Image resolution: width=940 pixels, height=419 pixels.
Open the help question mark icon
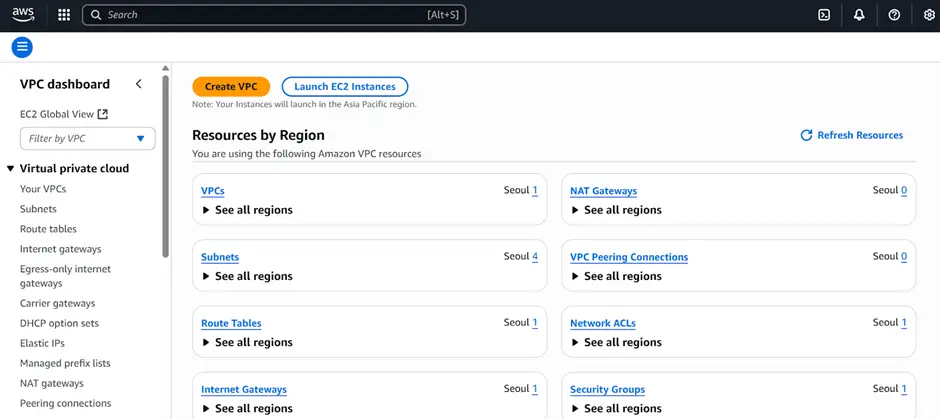(894, 15)
